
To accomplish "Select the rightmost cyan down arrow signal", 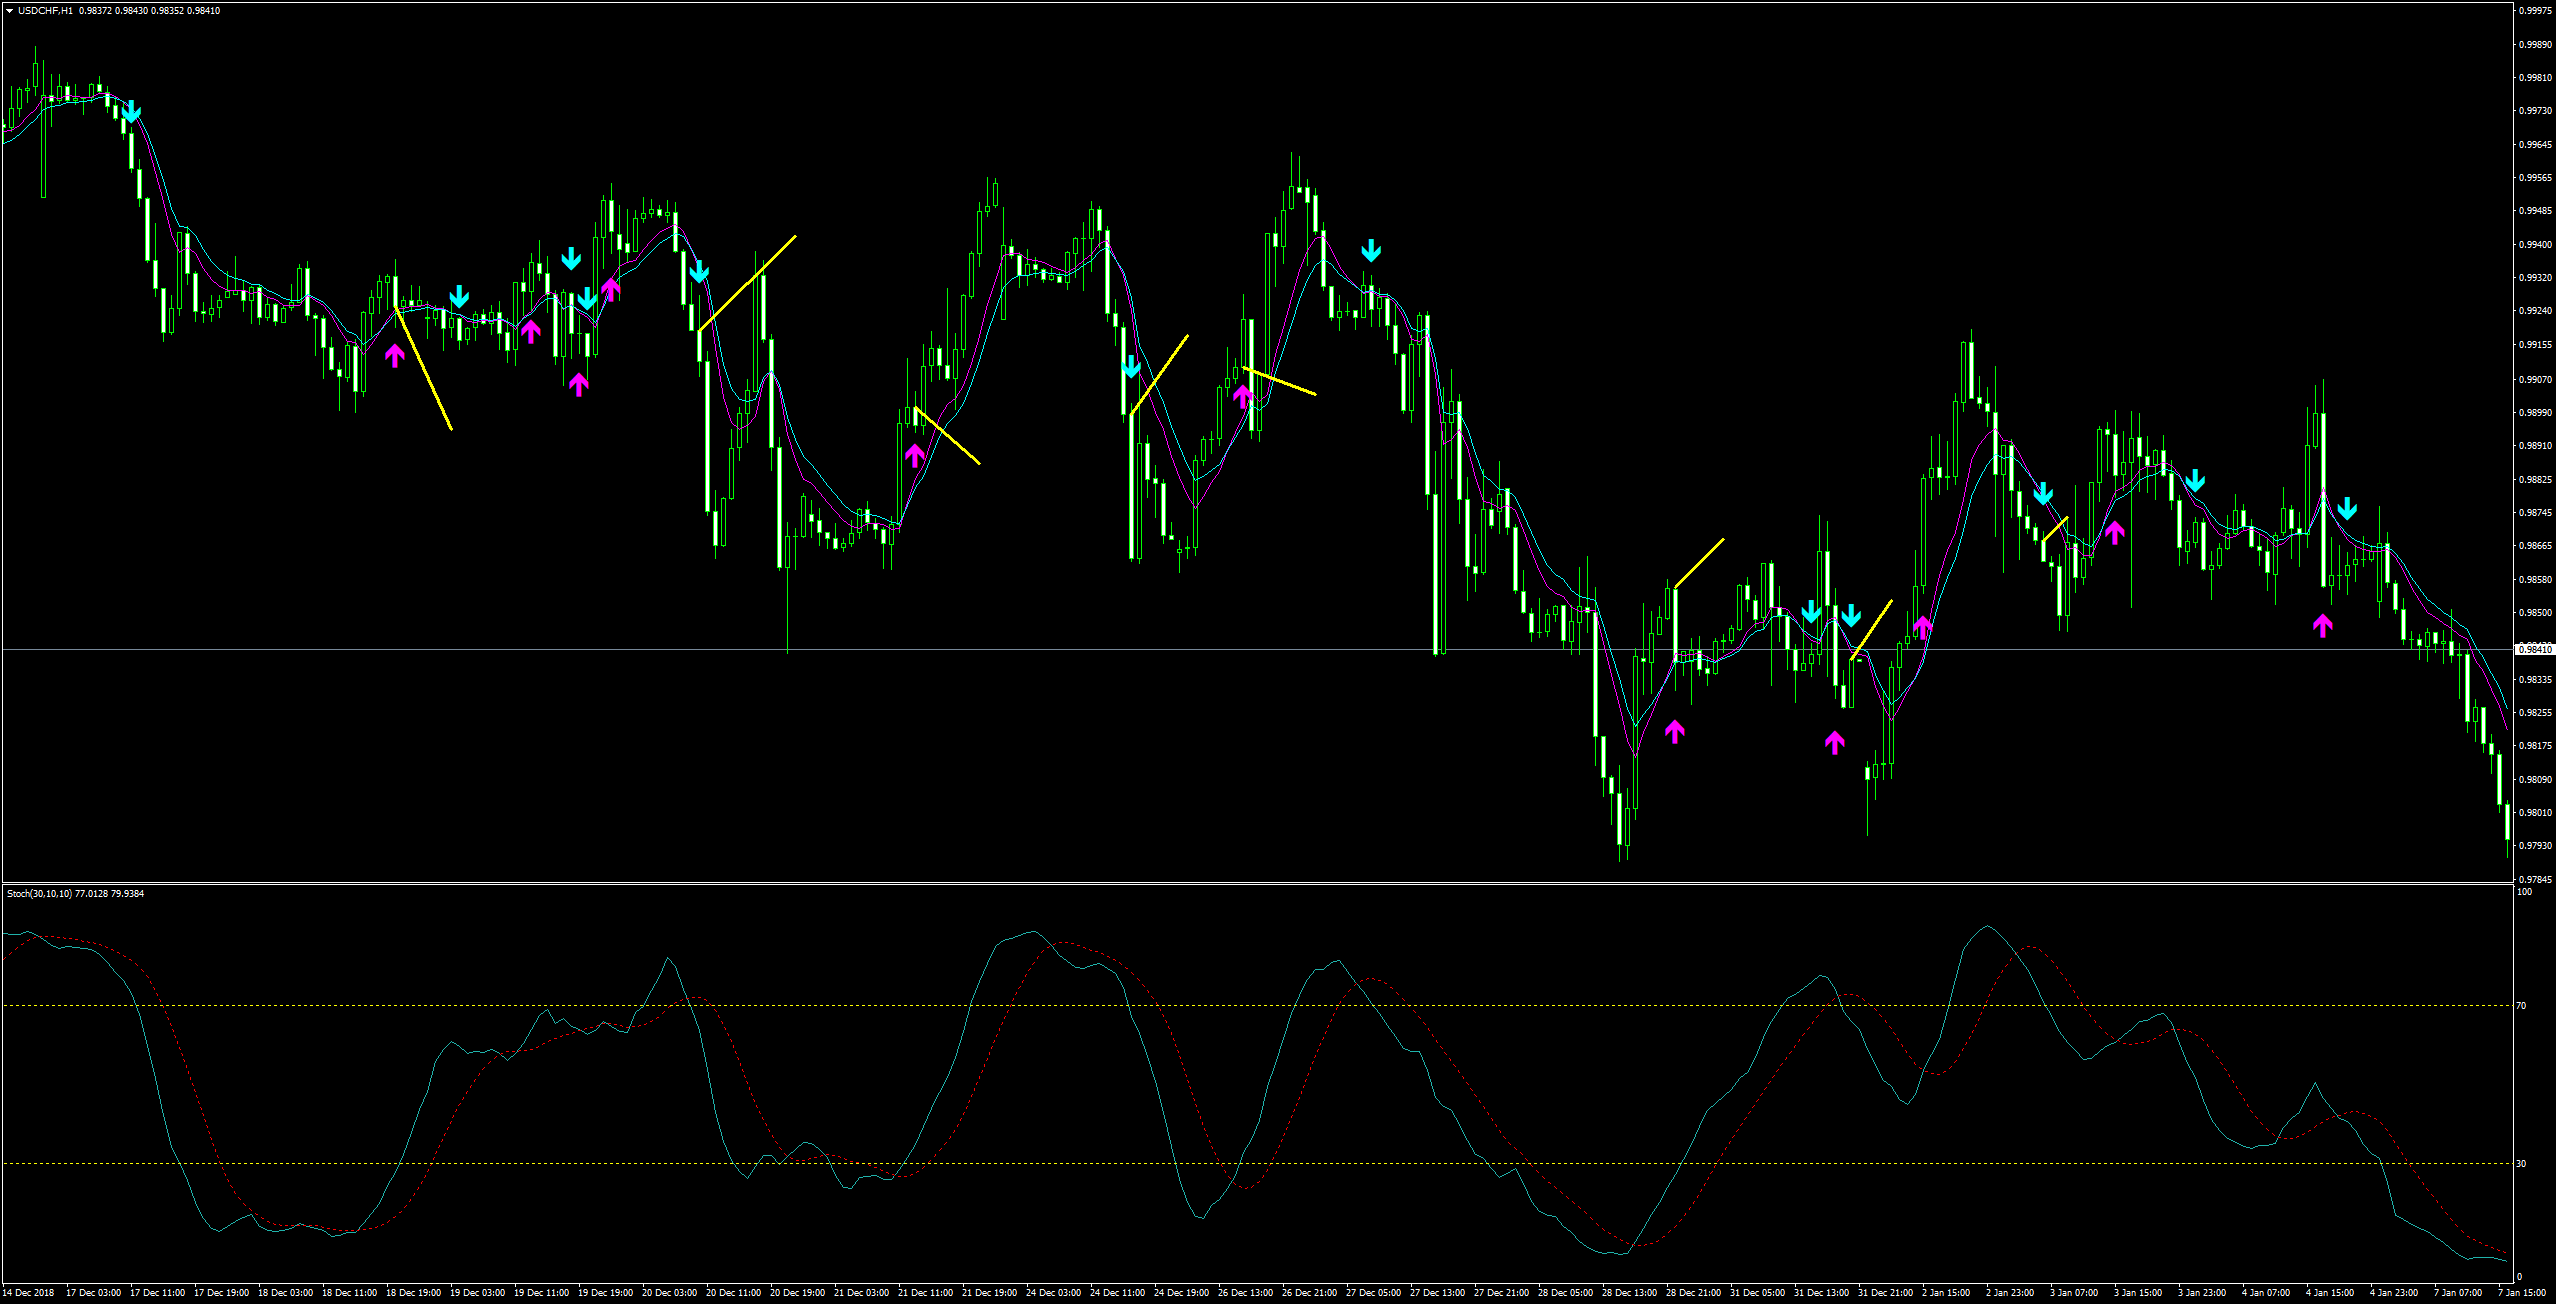I will 2346,509.
